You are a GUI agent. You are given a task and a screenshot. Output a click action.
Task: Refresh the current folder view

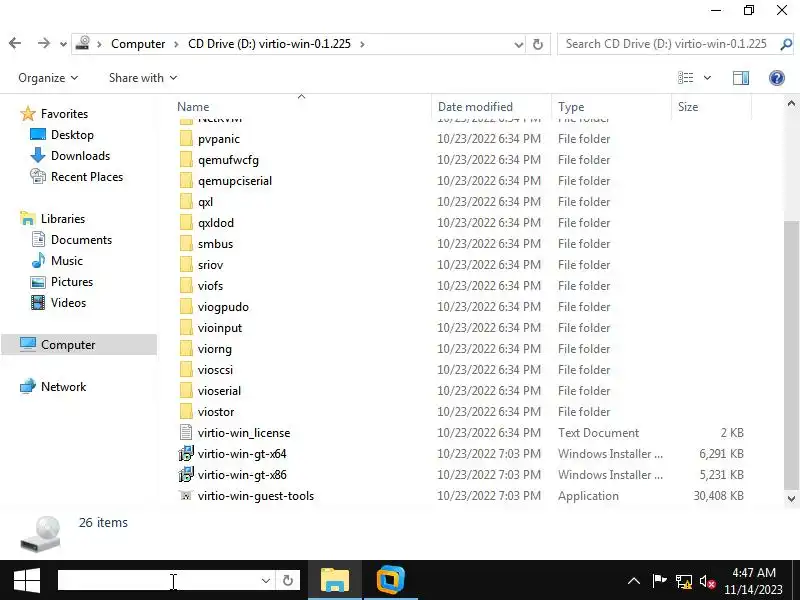tap(537, 44)
